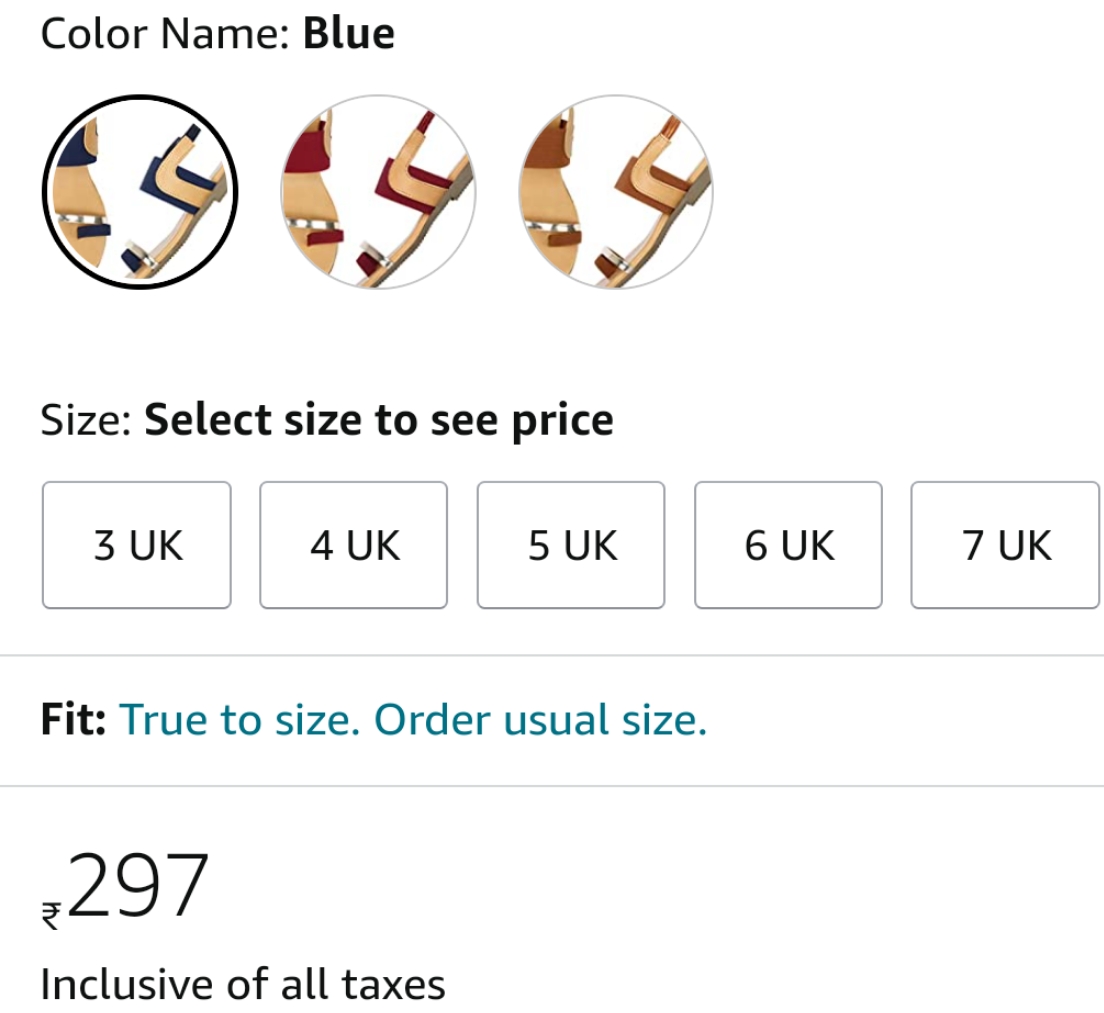Click the Size label text

(86, 420)
